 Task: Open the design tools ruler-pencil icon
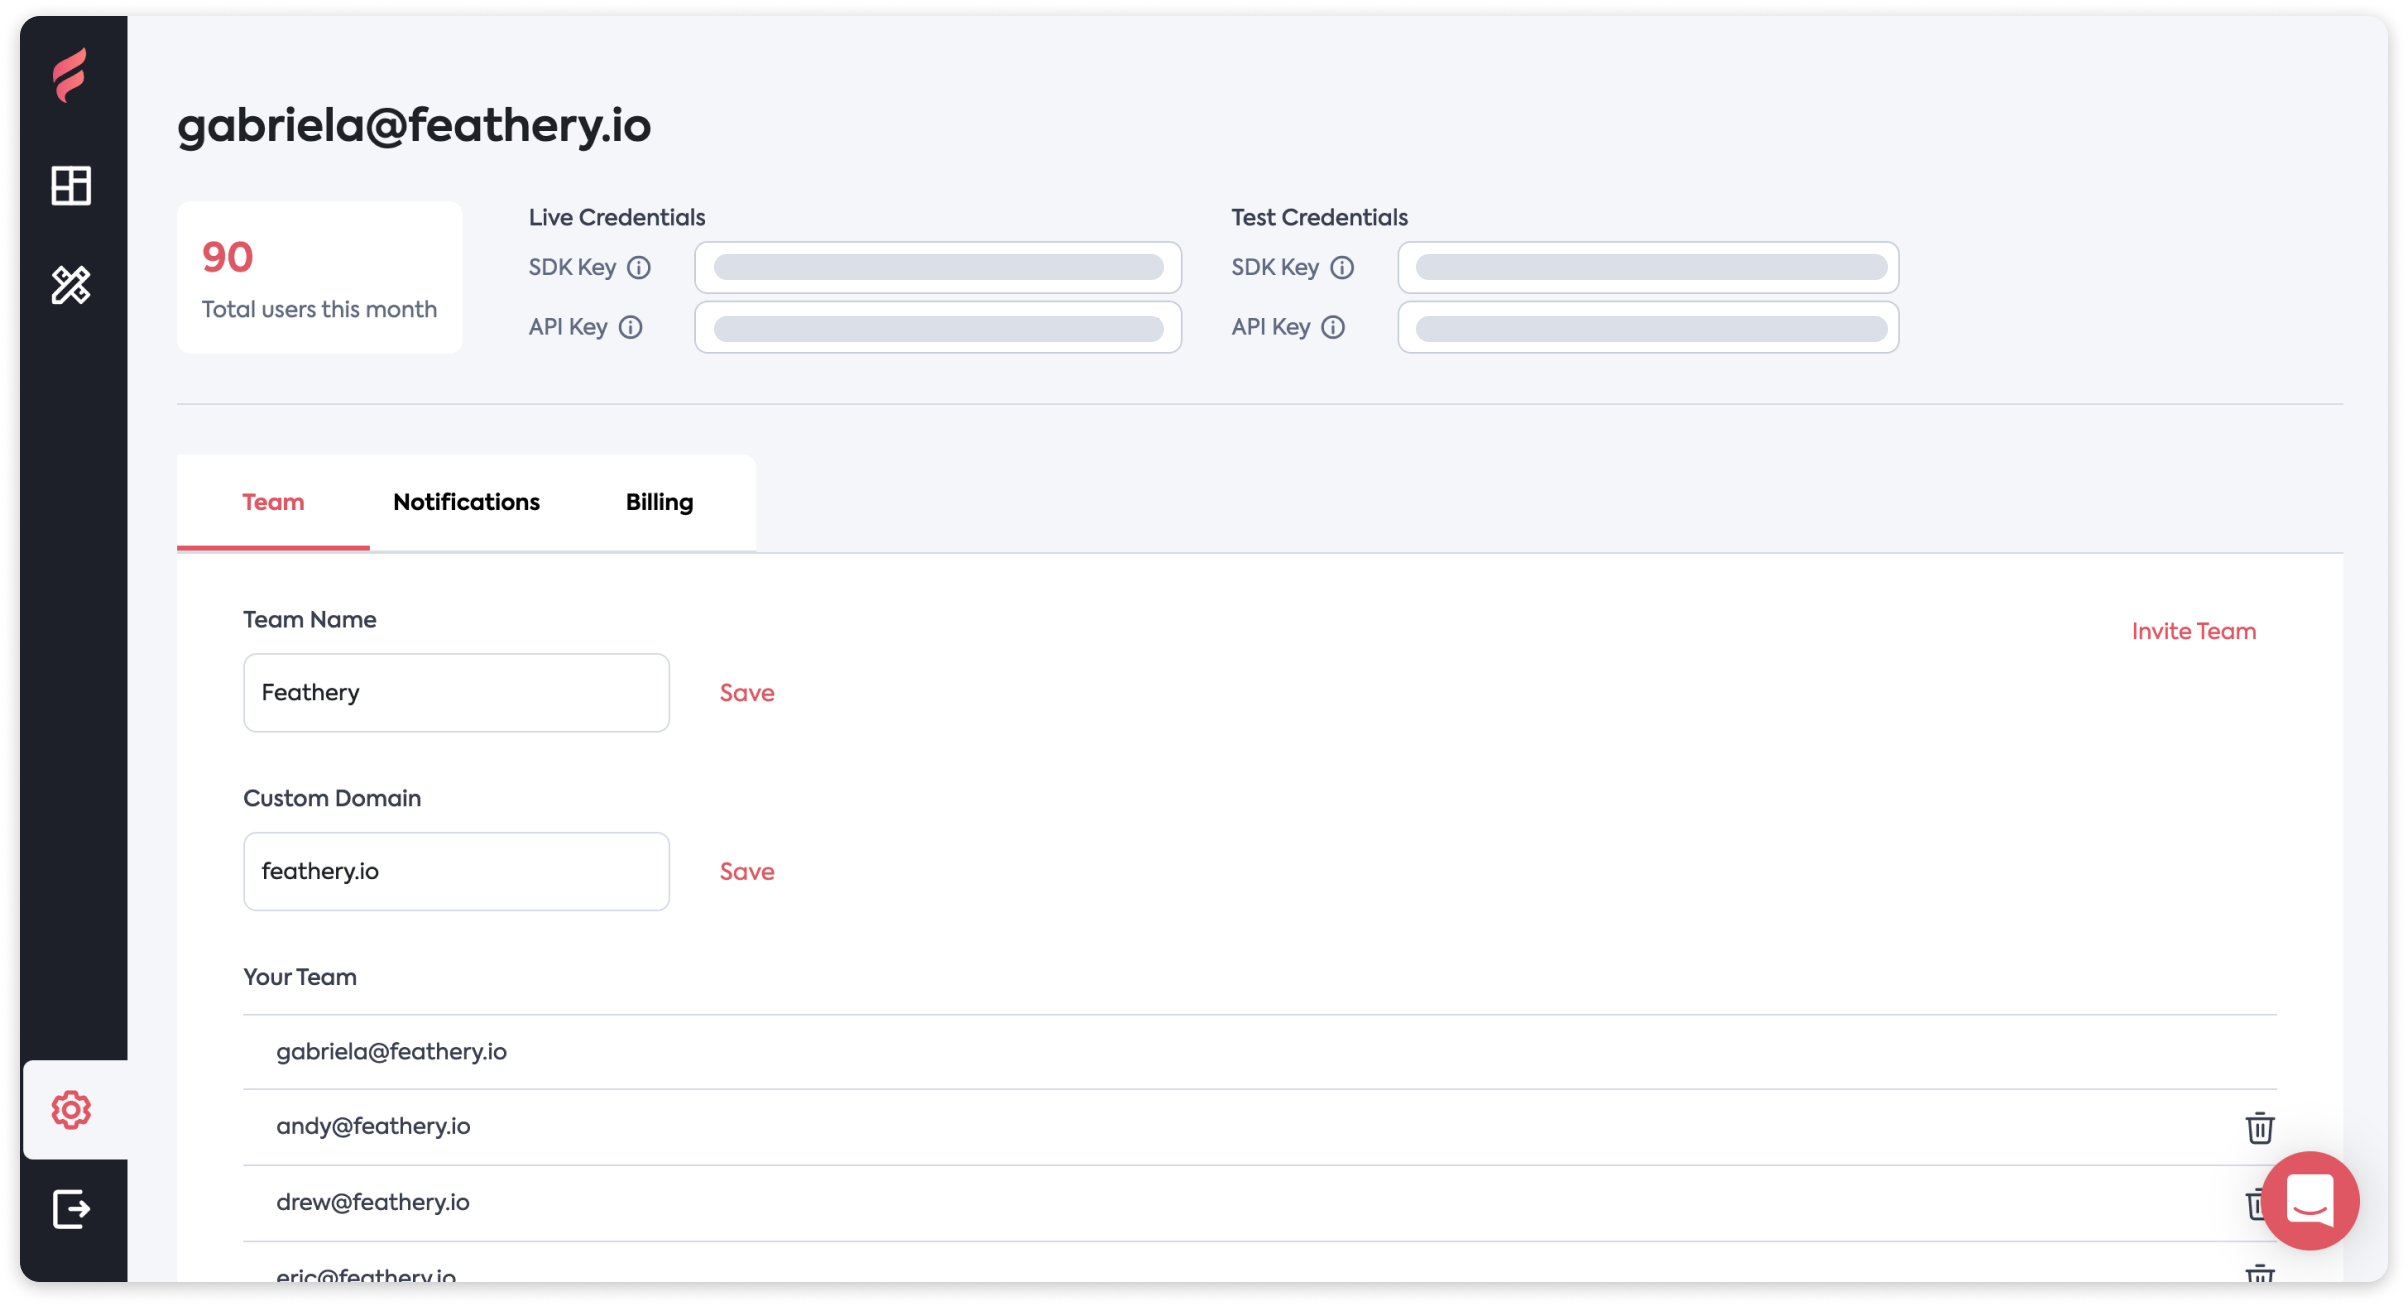coord(71,285)
